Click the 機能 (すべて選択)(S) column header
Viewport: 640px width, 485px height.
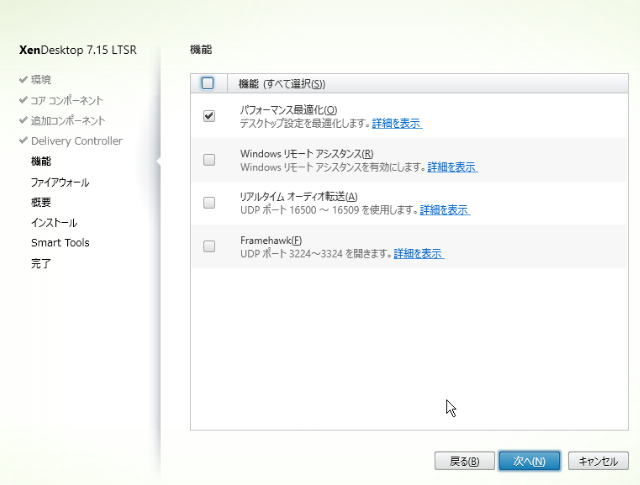pos(282,84)
